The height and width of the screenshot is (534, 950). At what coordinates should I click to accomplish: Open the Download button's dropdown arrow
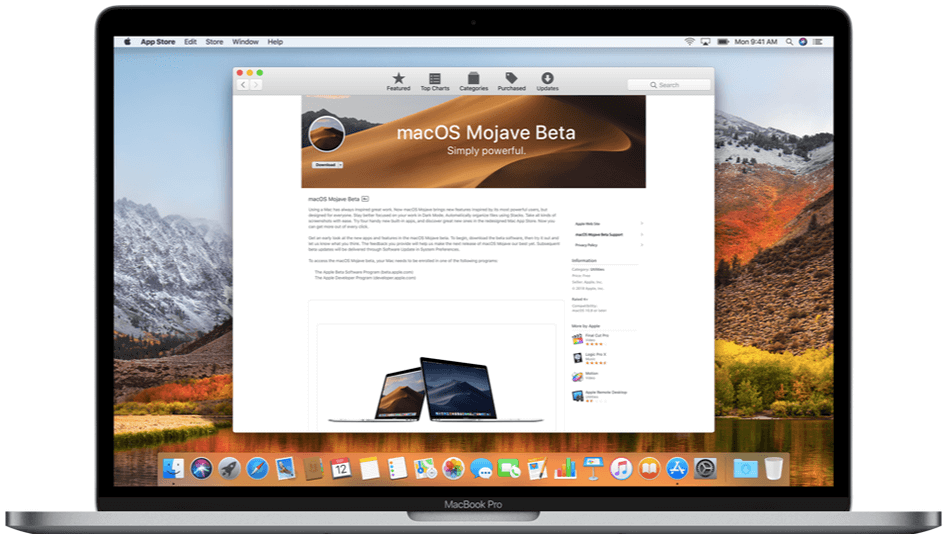tap(340, 165)
